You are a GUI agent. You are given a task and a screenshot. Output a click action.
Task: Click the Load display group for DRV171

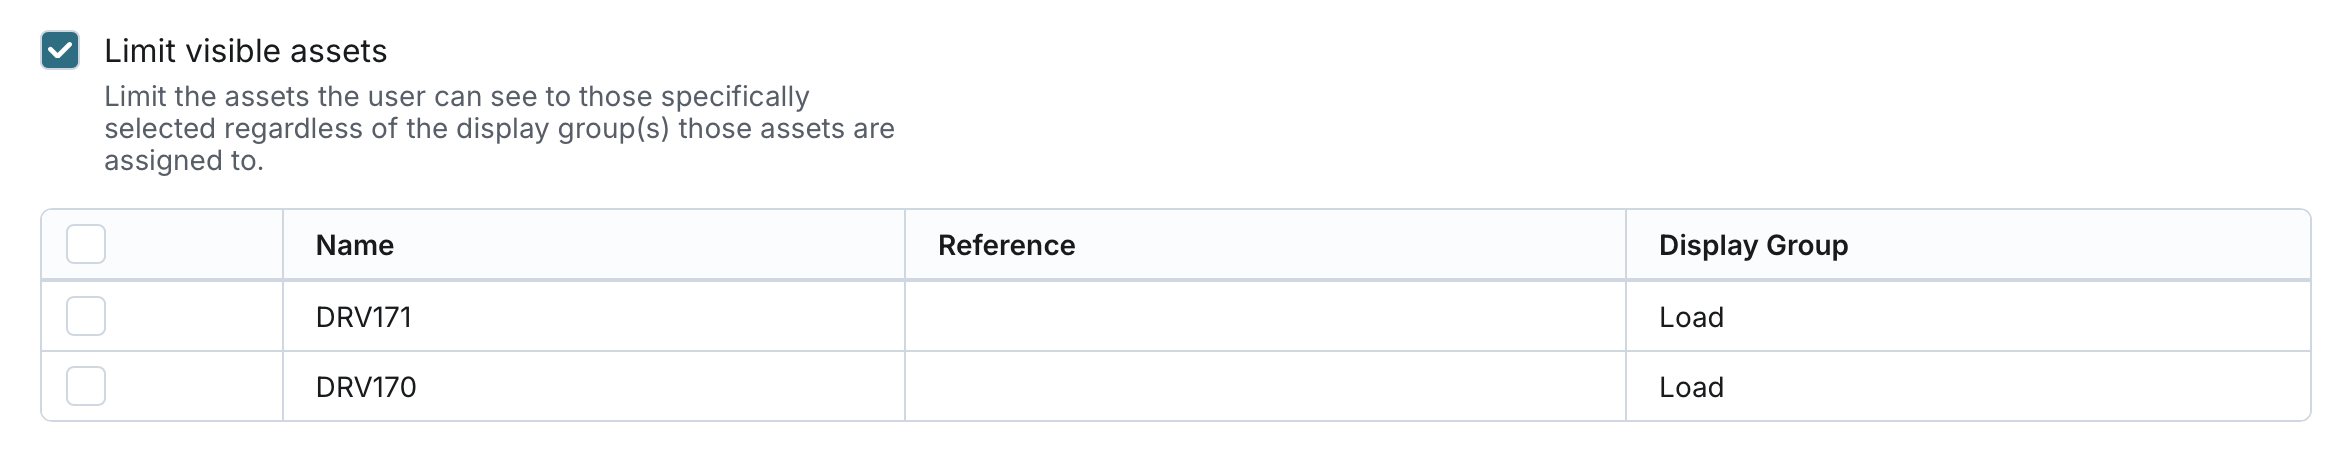[1691, 317]
